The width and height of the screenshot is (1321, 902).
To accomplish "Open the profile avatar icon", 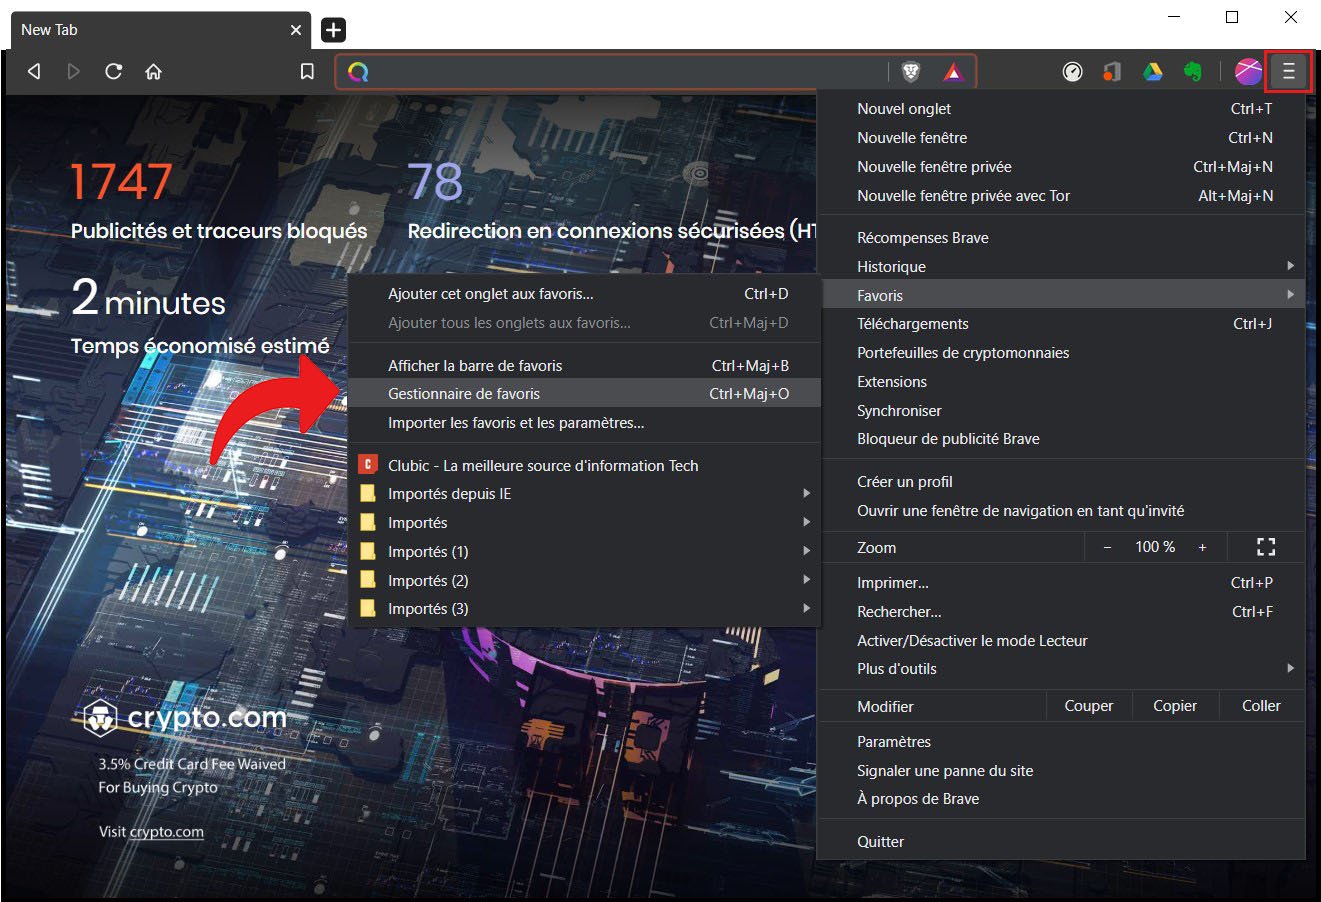I will [1247, 71].
